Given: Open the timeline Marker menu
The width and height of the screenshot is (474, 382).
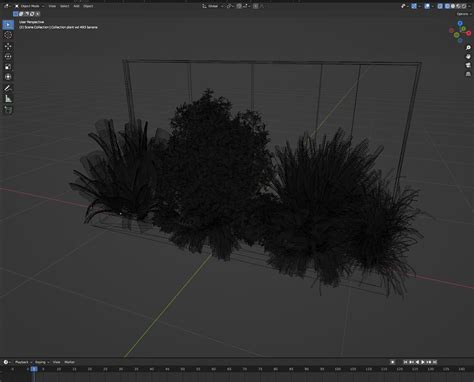Looking at the screenshot, I should pos(69,362).
